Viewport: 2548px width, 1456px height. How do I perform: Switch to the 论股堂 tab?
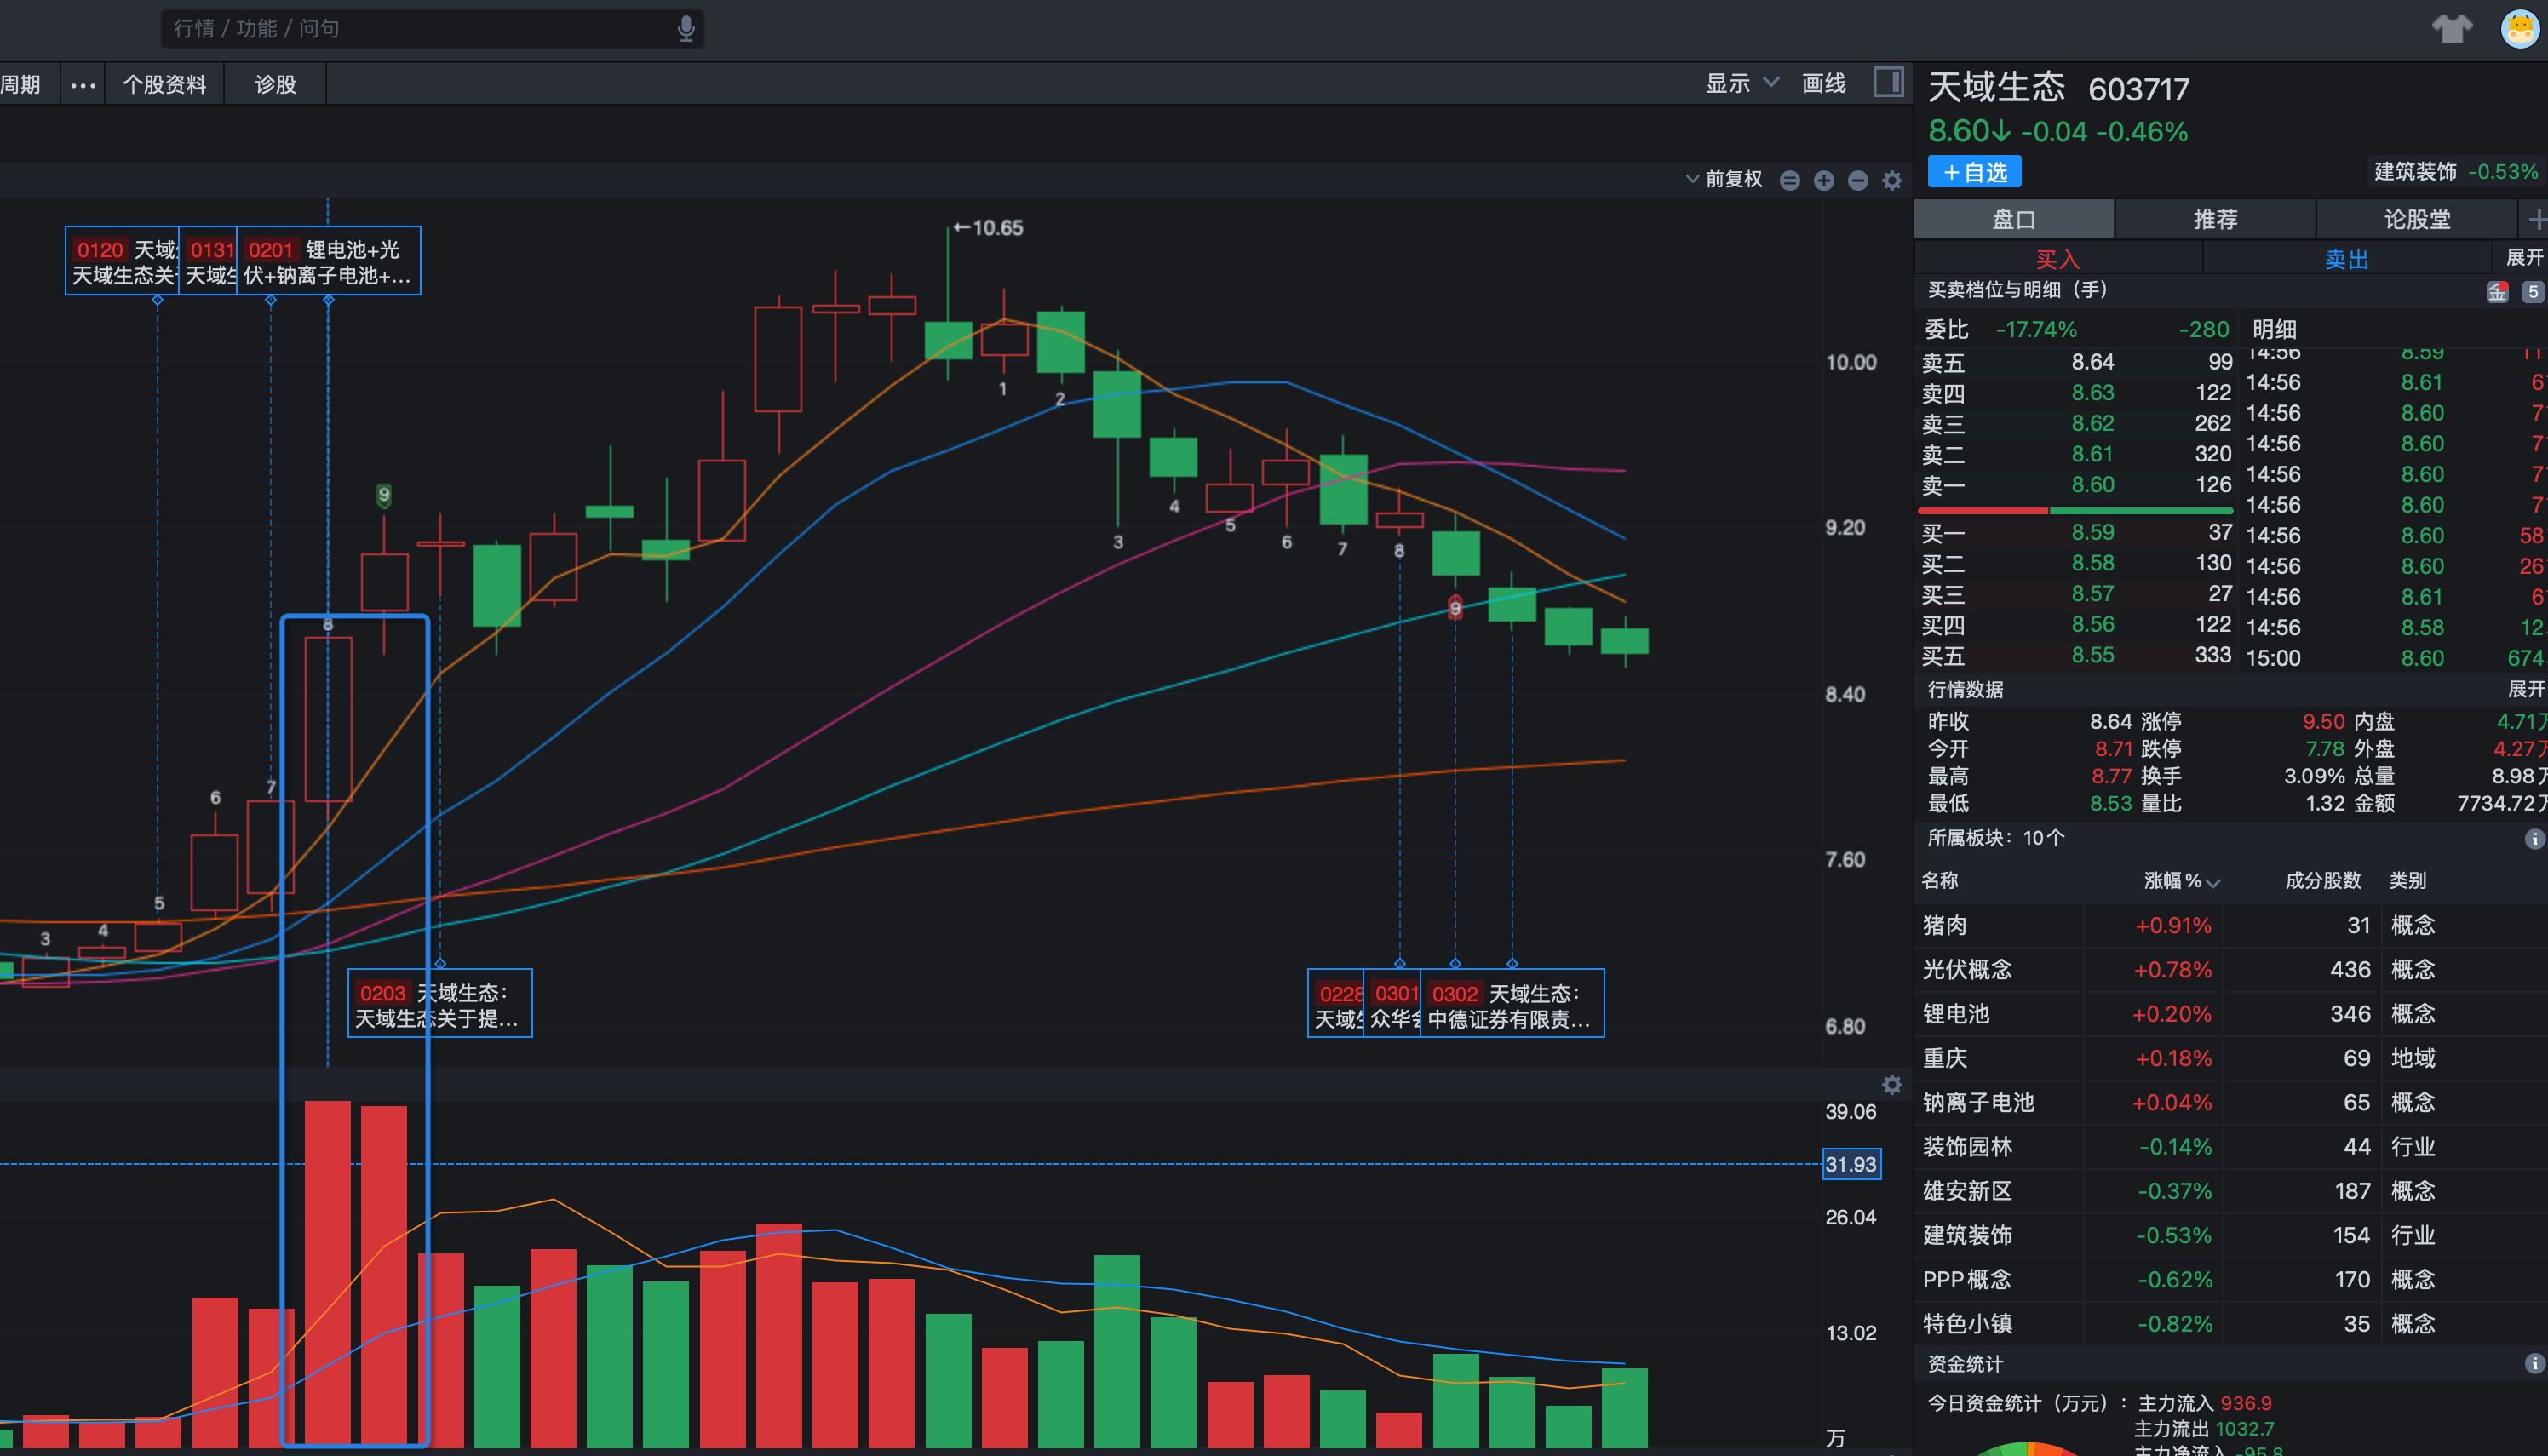[2416, 219]
